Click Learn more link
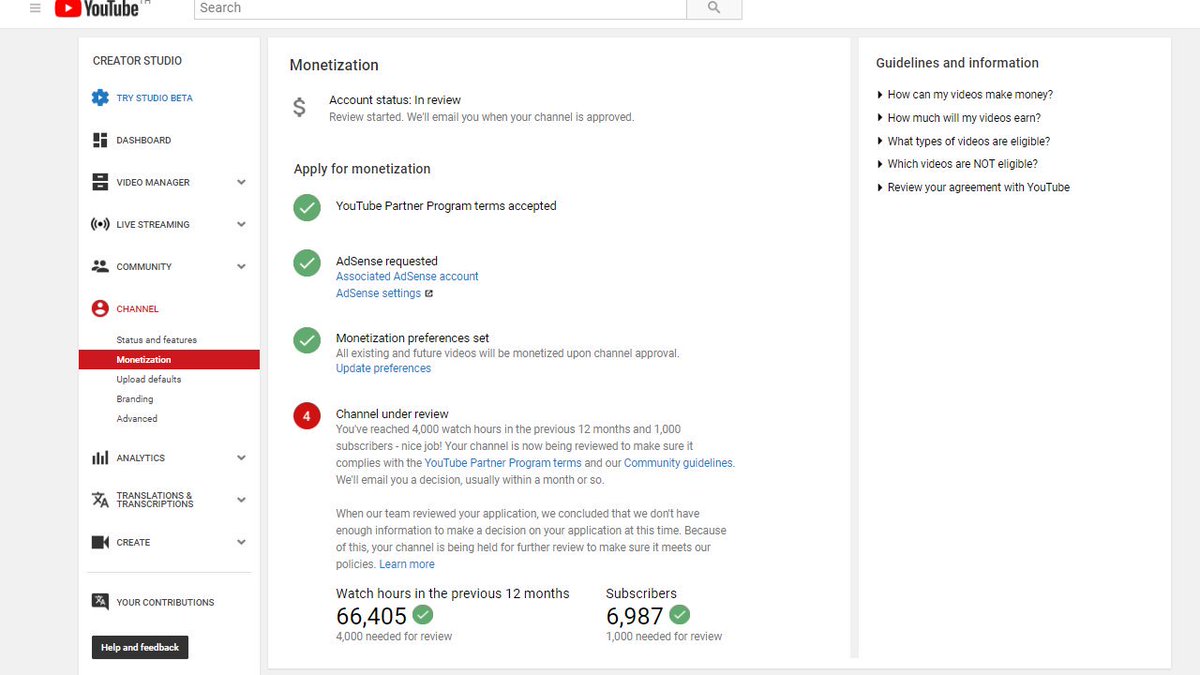The height and width of the screenshot is (675, 1200). click(407, 564)
